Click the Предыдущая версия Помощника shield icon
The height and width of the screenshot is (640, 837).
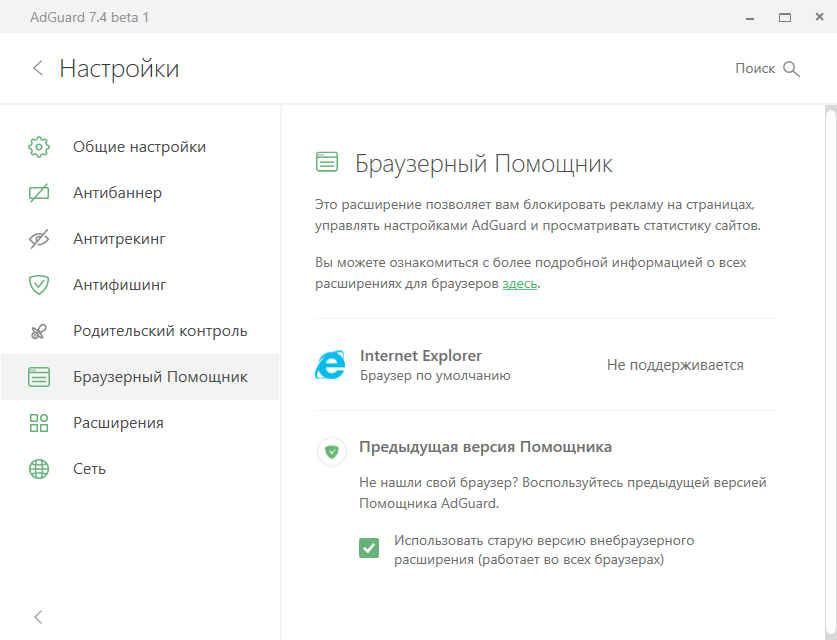point(332,451)
